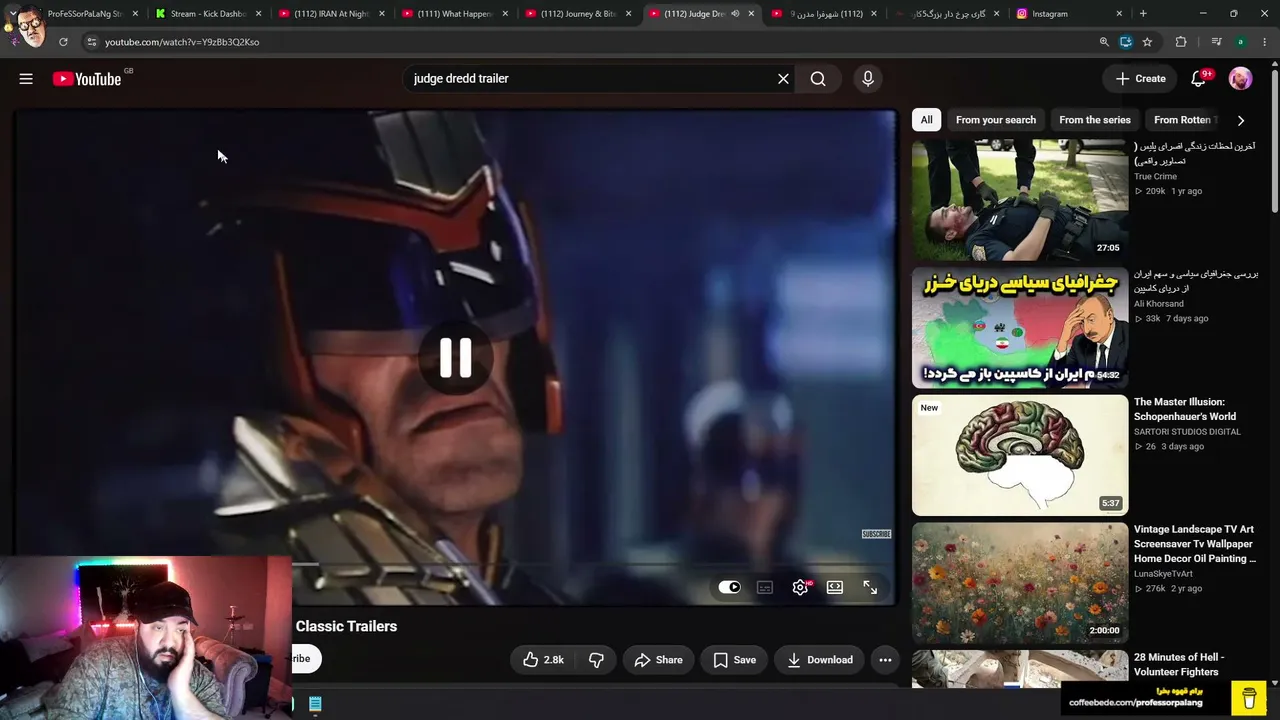
Task: Toggle the autoplay switch in the player
Action: [x=729, y=587]
